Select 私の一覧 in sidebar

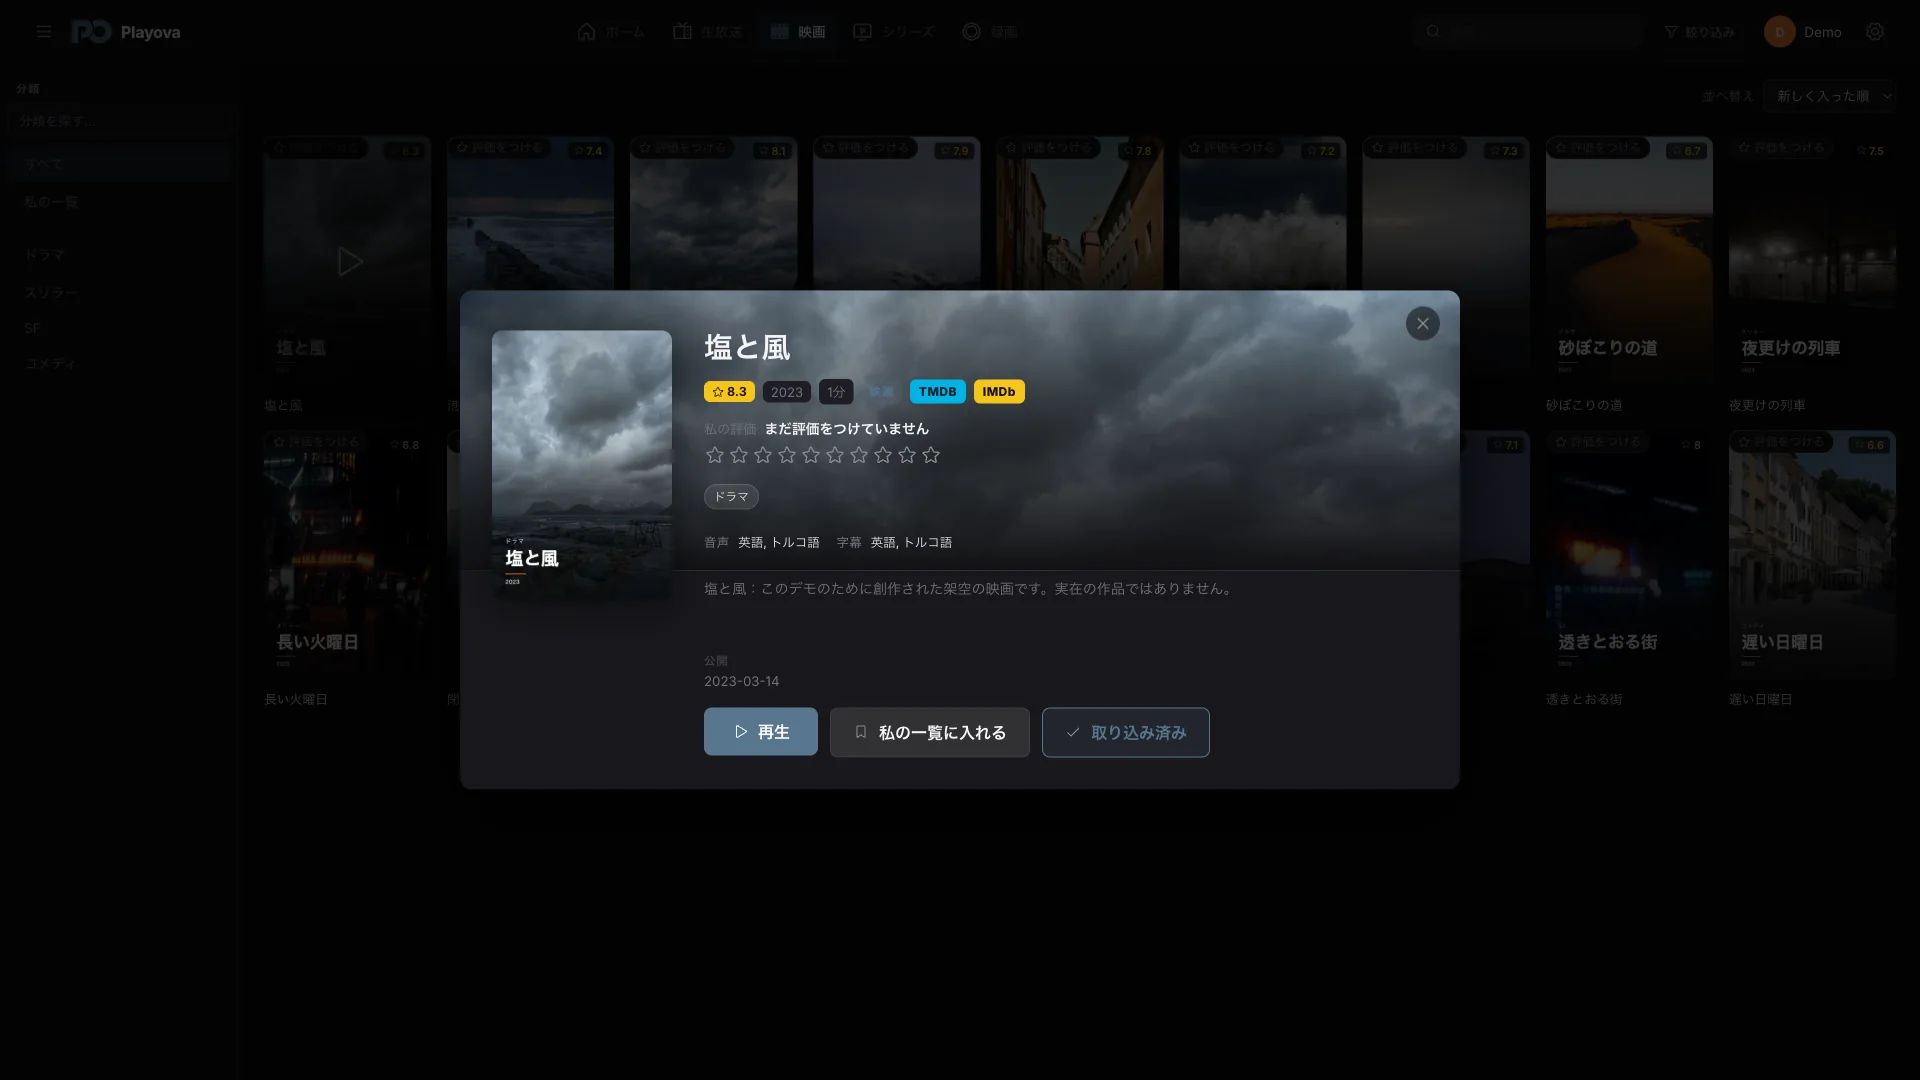click(120, 202)
